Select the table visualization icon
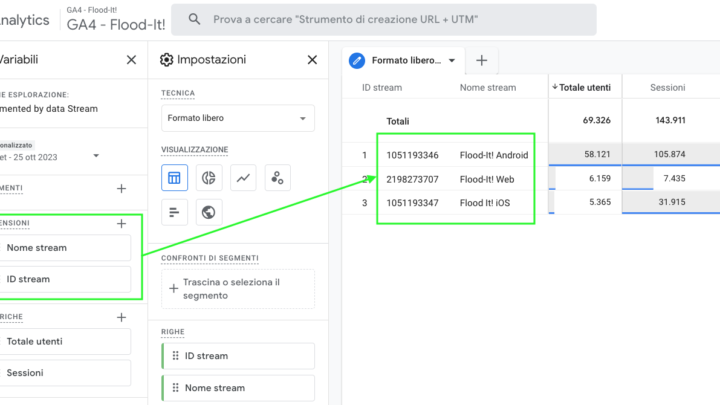Viewport: 720px width, 405px height. (x=174, y=178)
